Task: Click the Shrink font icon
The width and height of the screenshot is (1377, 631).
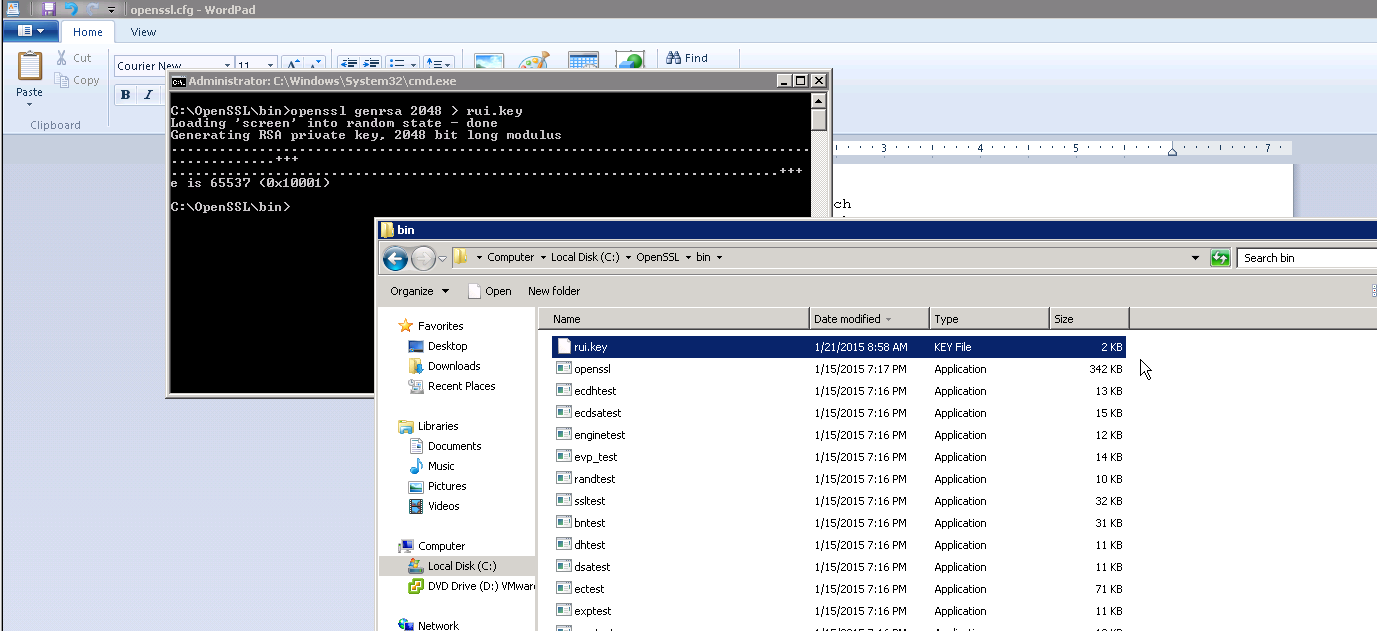Action: (x=314, y=65)
